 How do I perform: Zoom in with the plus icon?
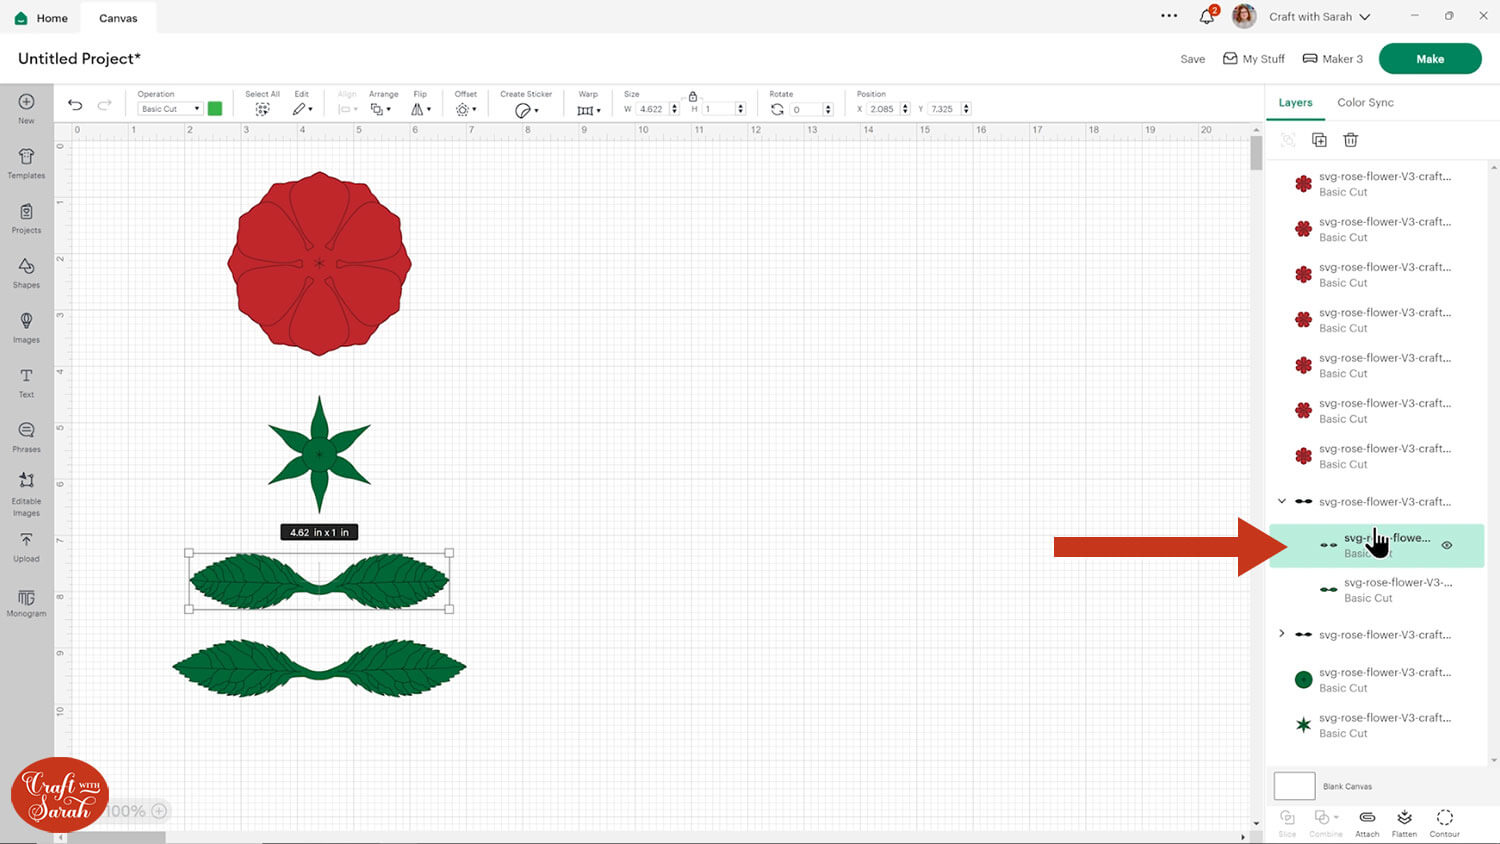pyautogui.click(x=159, y=811)
